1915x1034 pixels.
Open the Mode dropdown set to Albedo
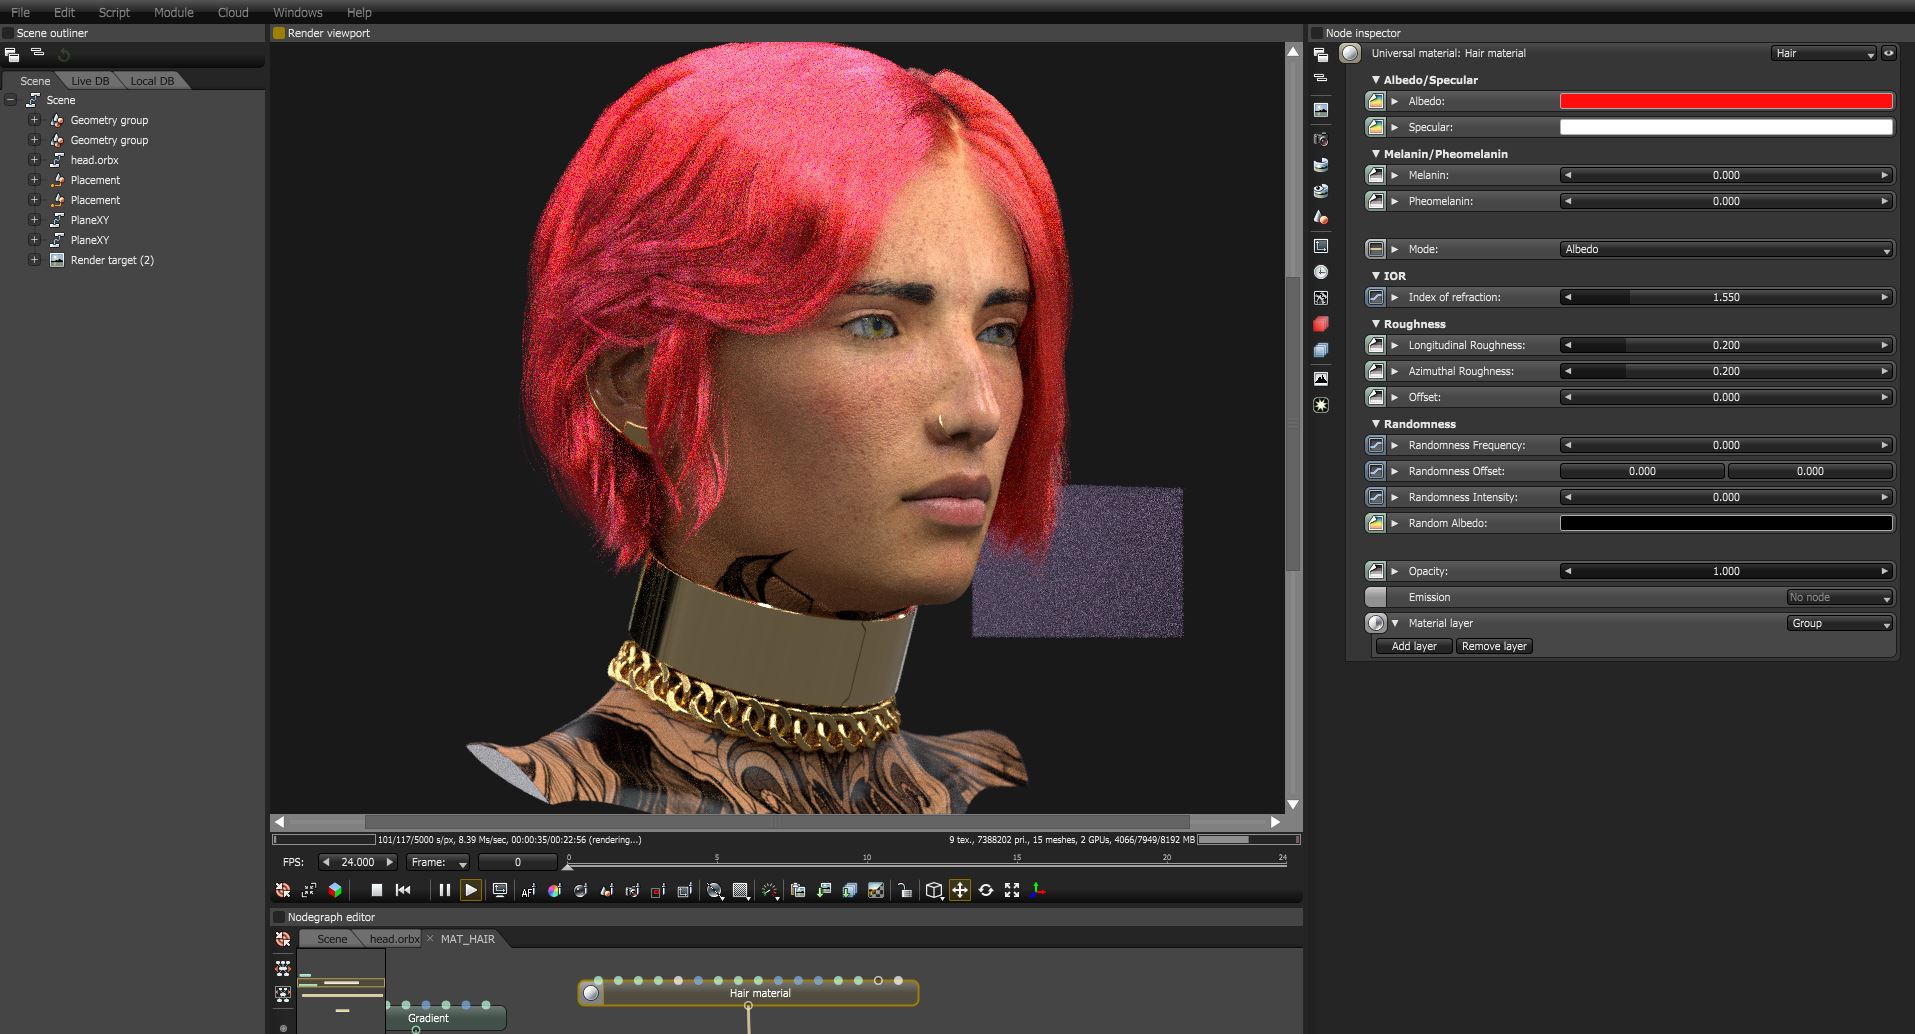(1726, 249)
